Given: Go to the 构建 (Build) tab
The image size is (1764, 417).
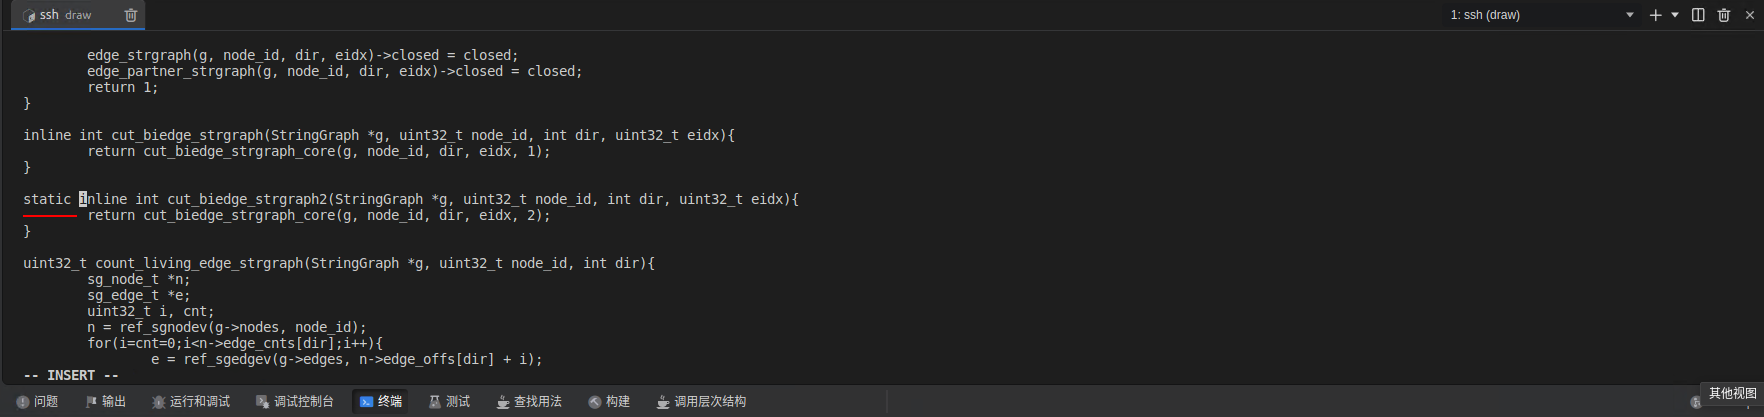Looking at the screenshot, I should click(x=609, y=401).
